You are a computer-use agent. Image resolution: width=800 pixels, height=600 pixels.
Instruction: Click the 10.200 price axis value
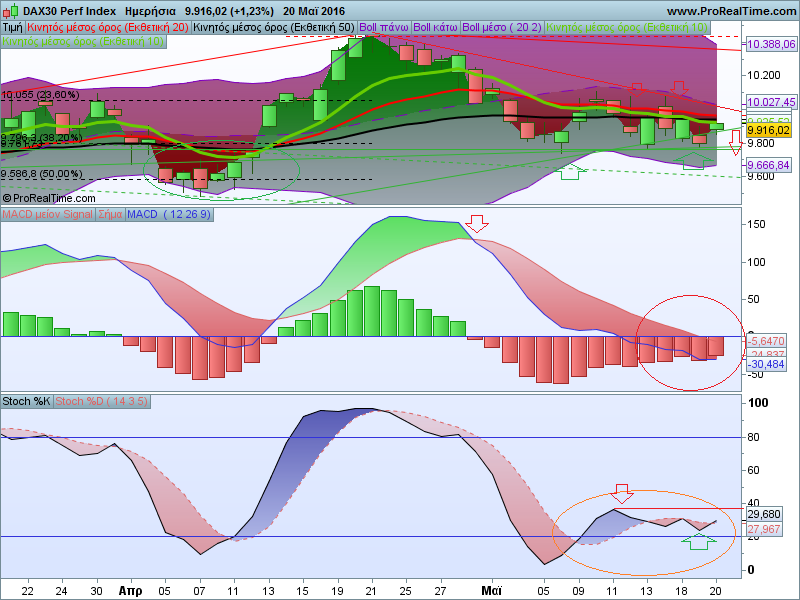click(x=764, y=76)
